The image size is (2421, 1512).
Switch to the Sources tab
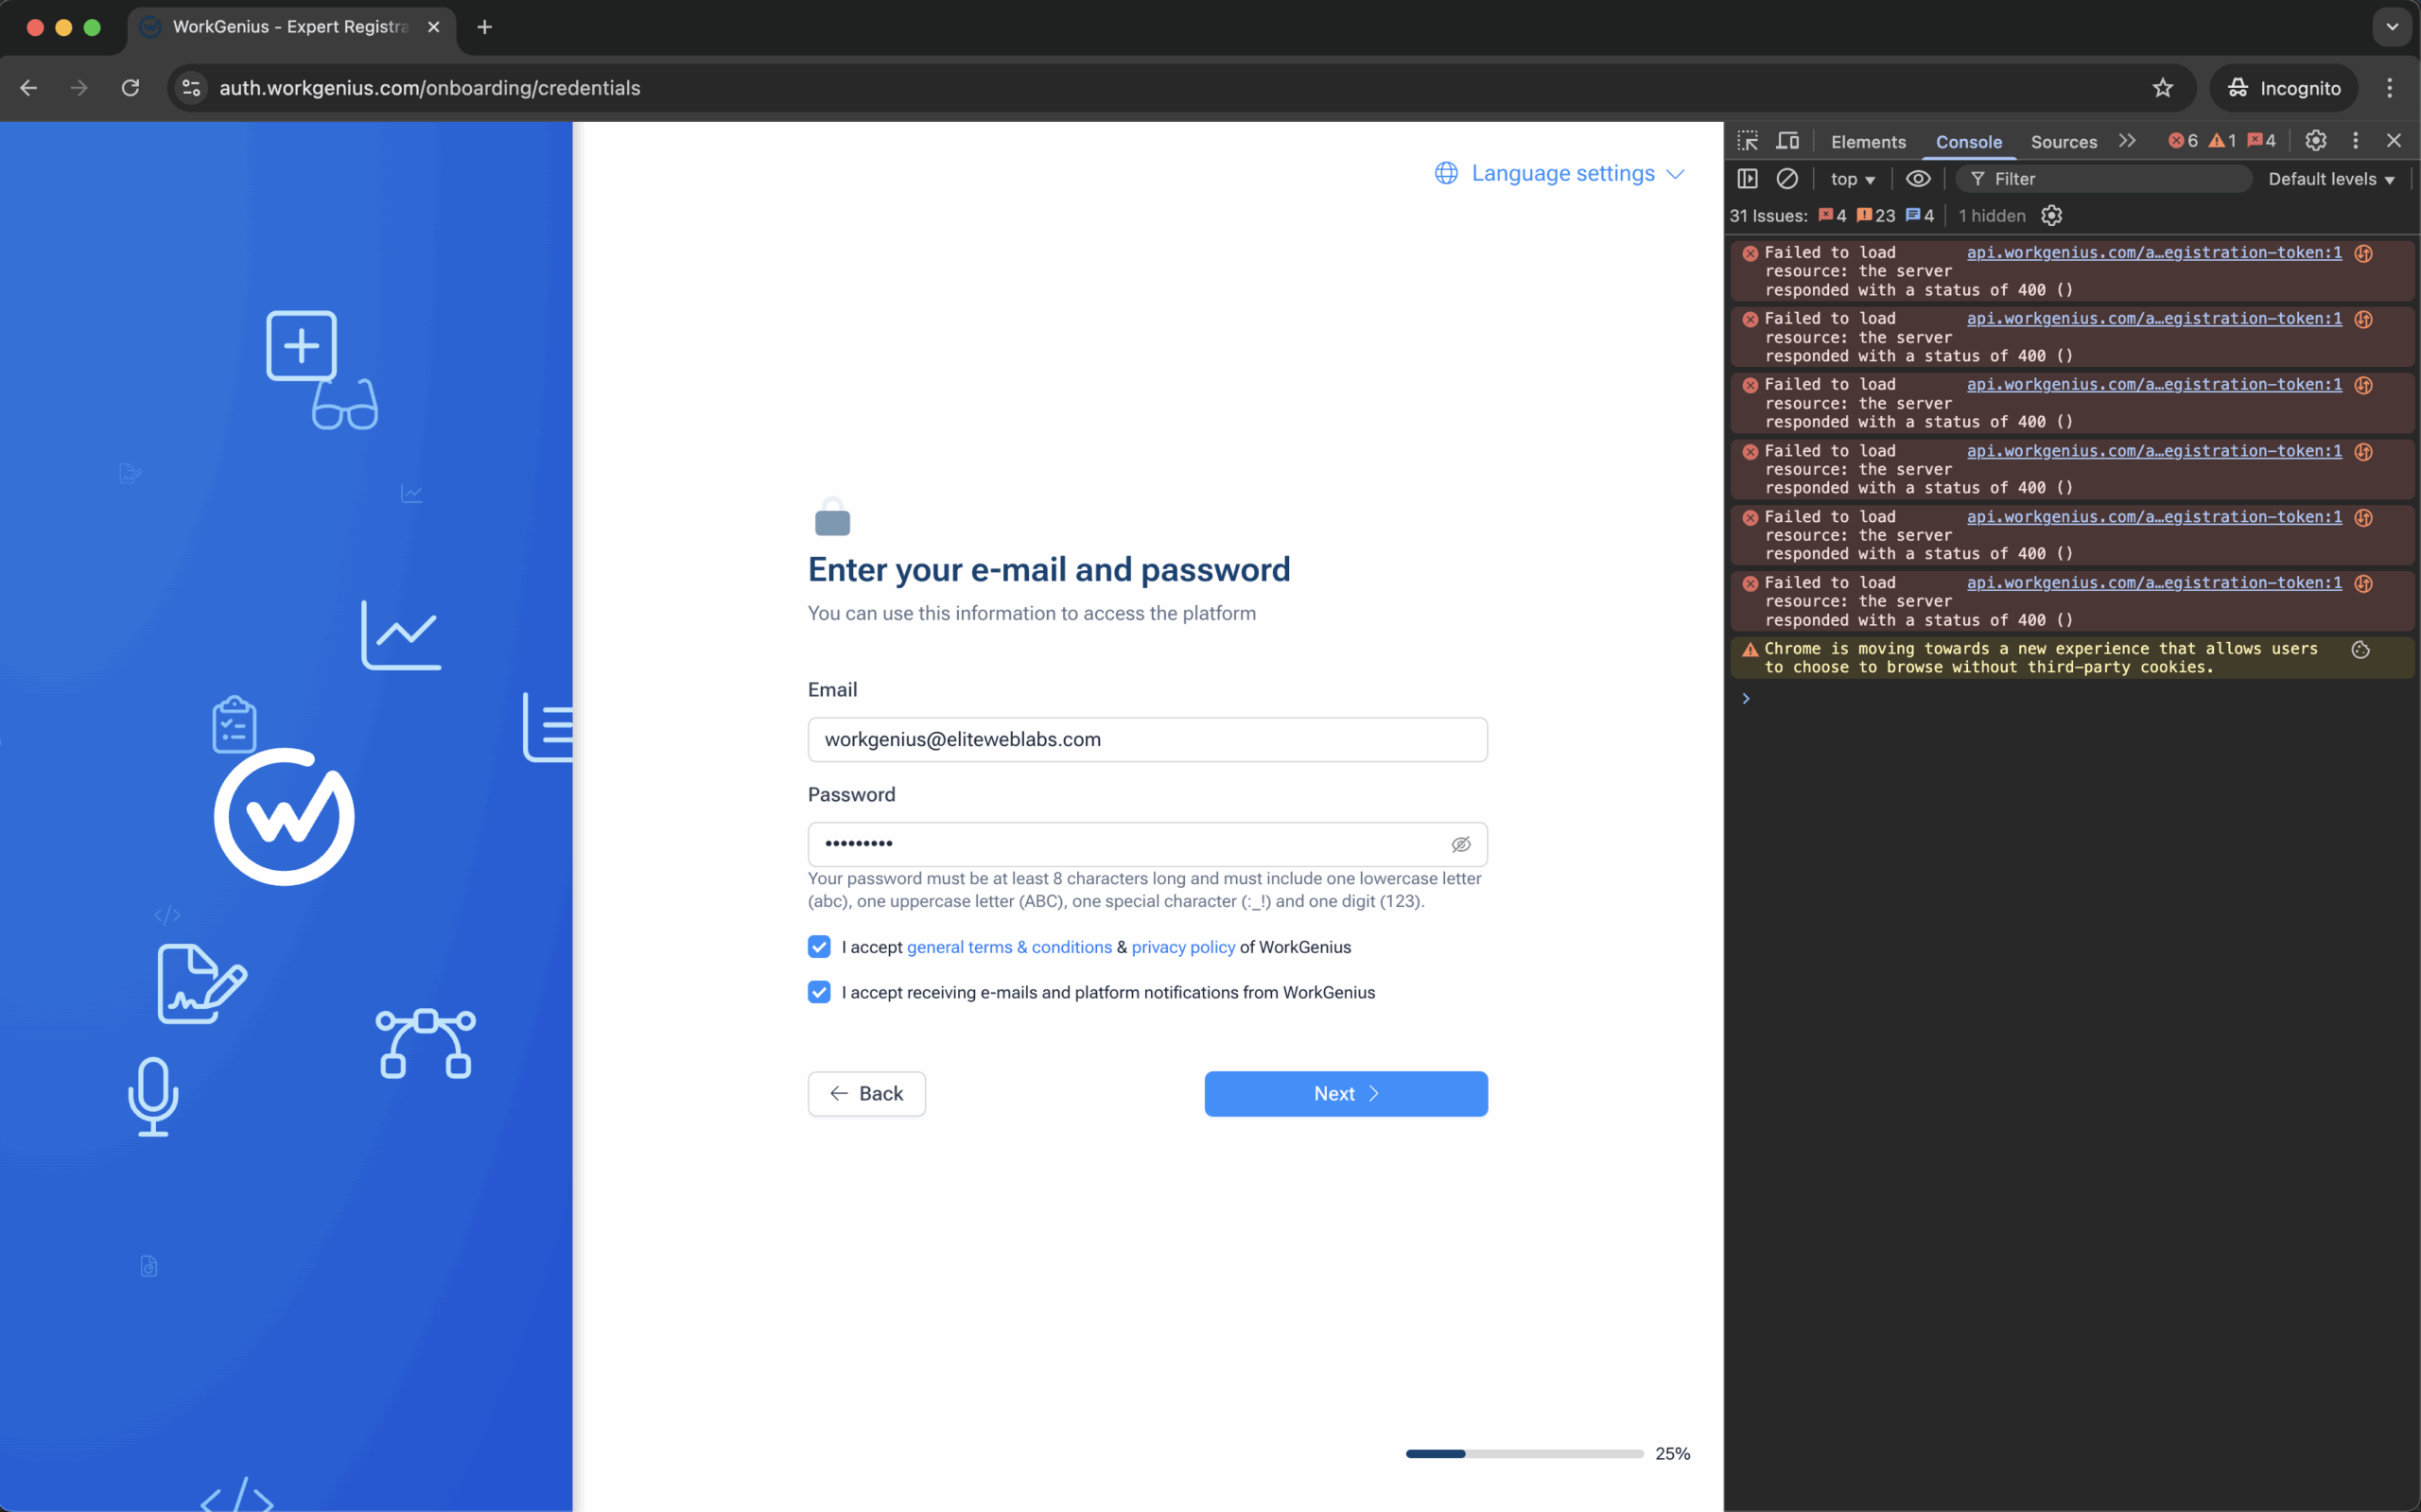2063,142
